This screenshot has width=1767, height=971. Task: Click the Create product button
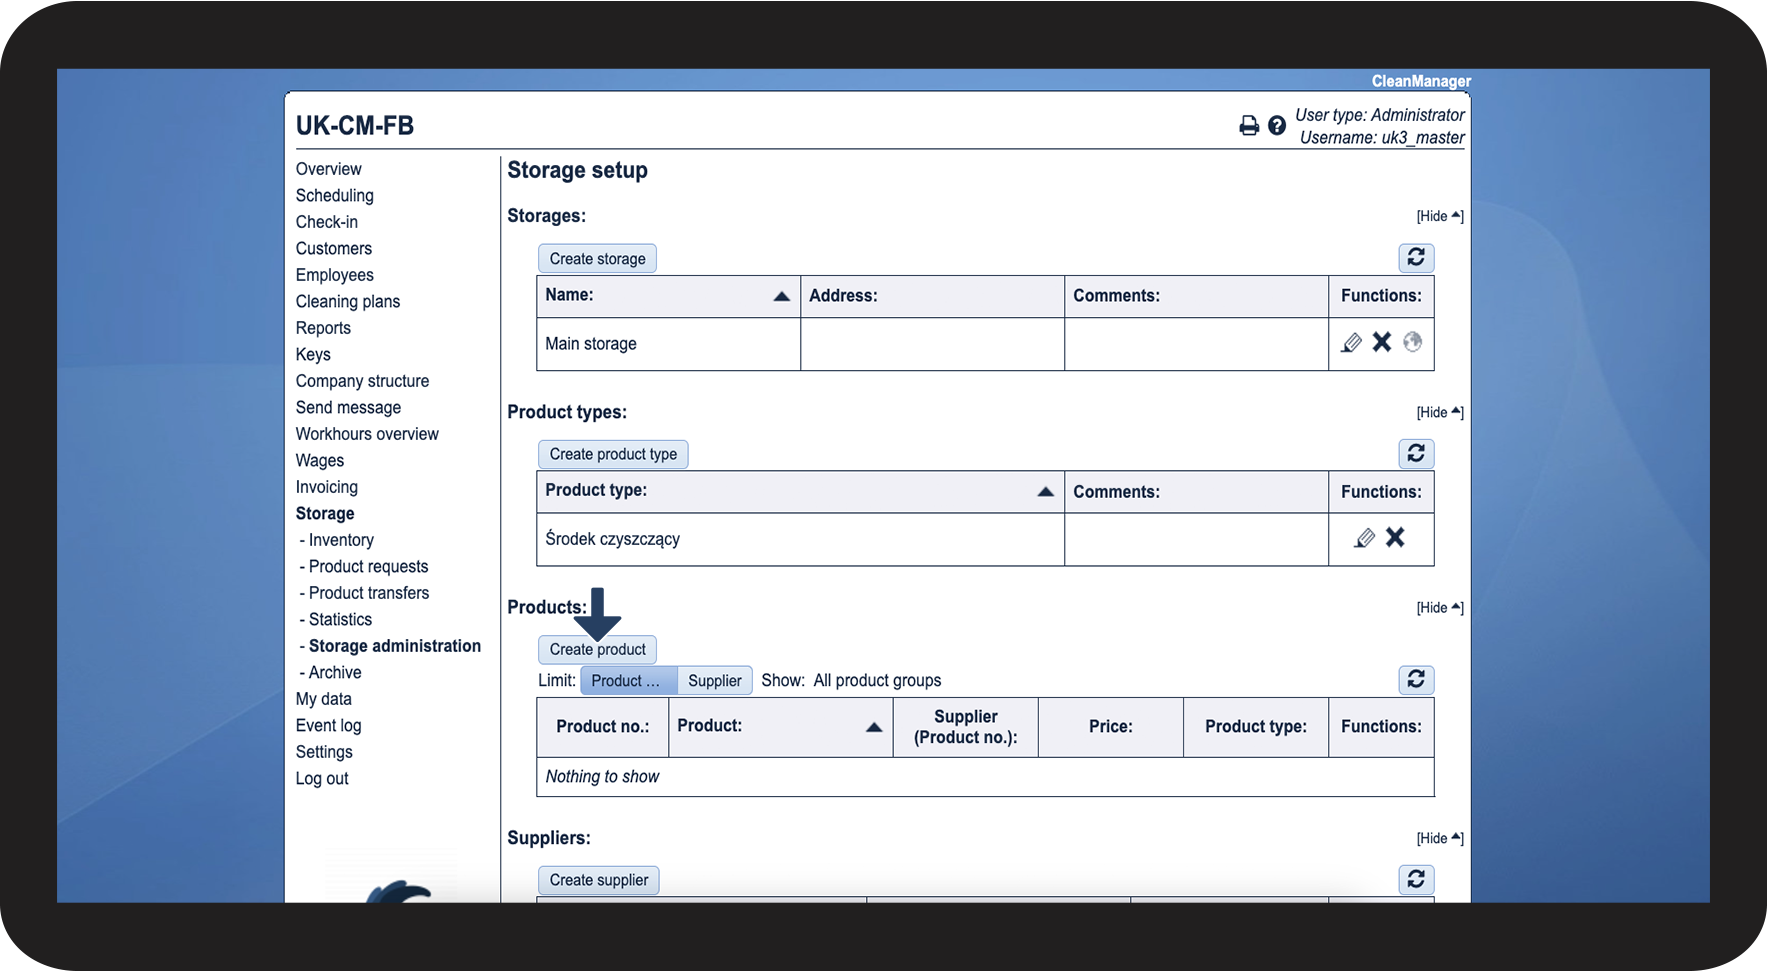point(597,650)
